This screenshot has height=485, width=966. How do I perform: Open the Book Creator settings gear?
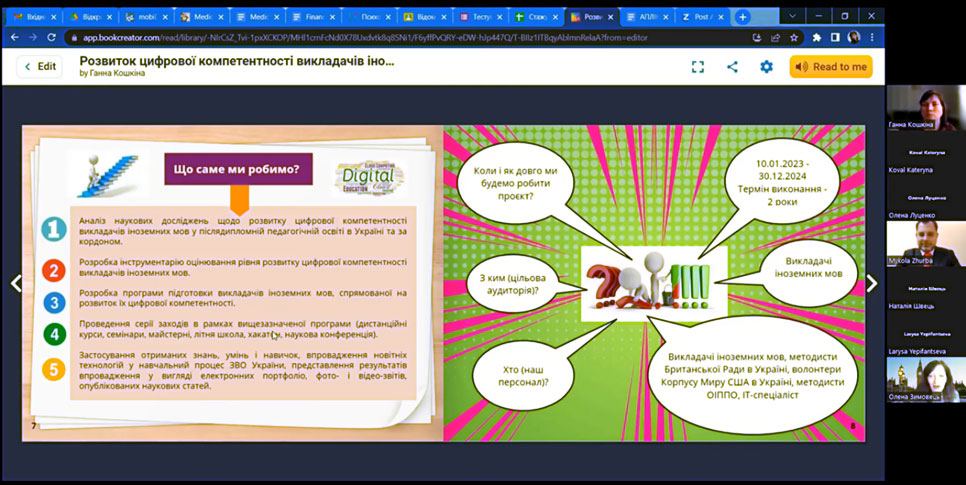[766, 67]
